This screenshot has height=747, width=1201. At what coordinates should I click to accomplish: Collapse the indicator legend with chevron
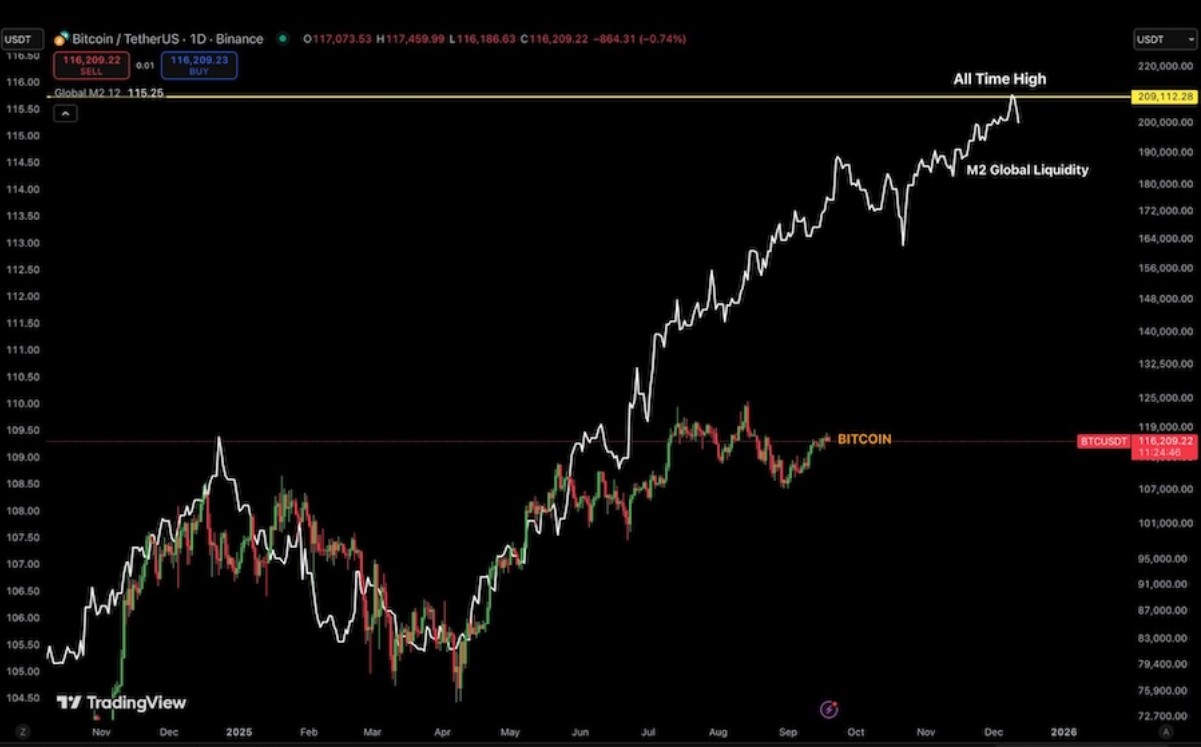[64, 114]
